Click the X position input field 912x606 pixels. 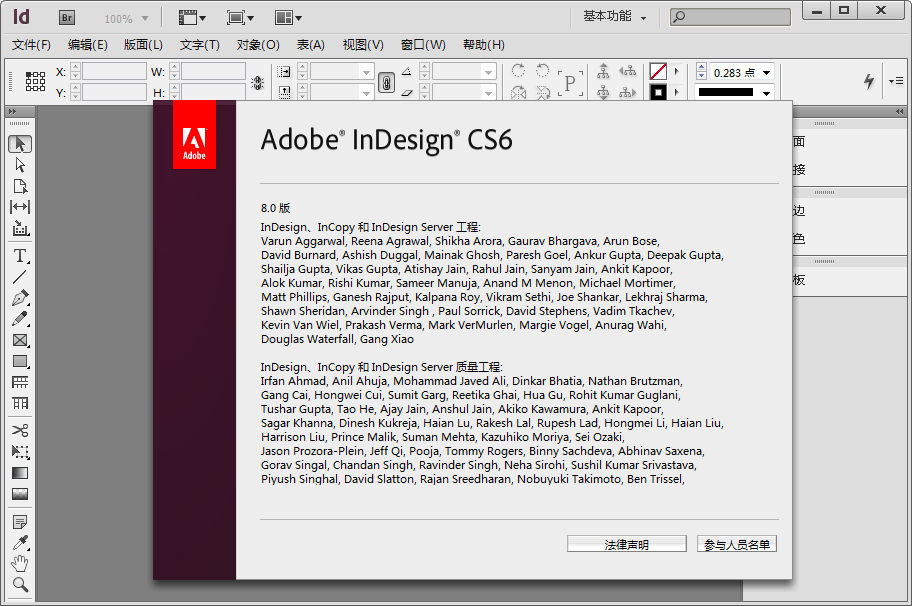click(114, 72)
